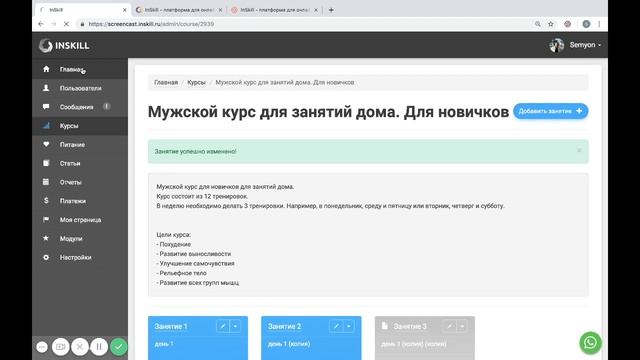Click the calendar icon beside Отчеты

click(46, 182)
